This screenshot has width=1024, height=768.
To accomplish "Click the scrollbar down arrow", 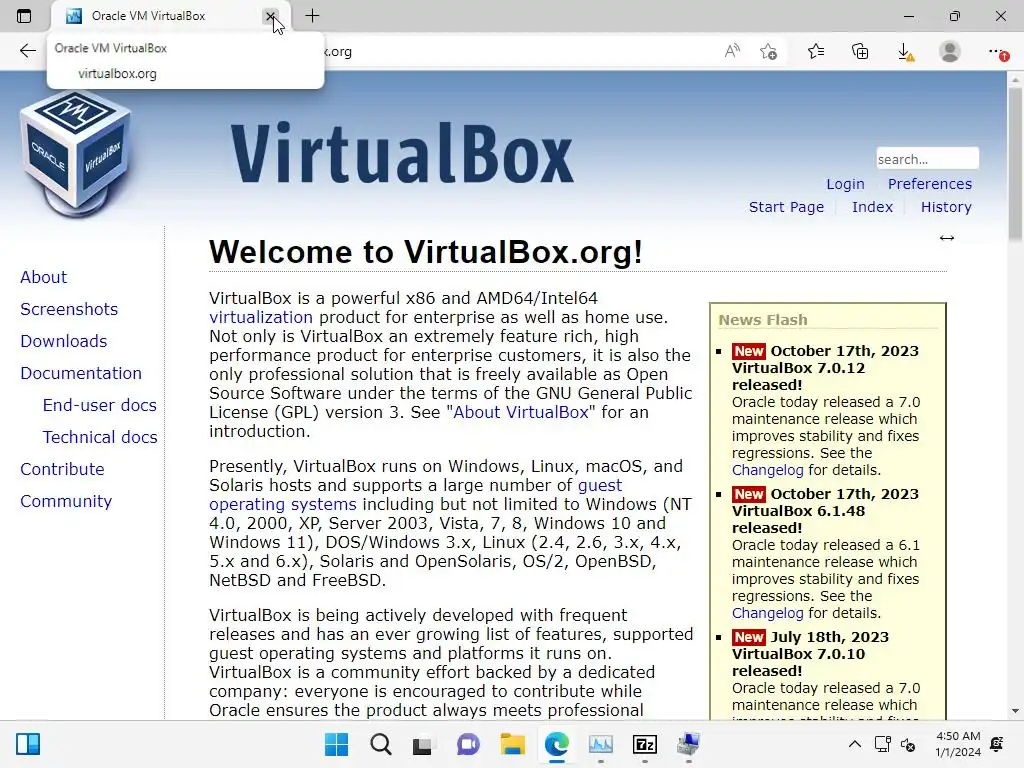I will 1015,711.
